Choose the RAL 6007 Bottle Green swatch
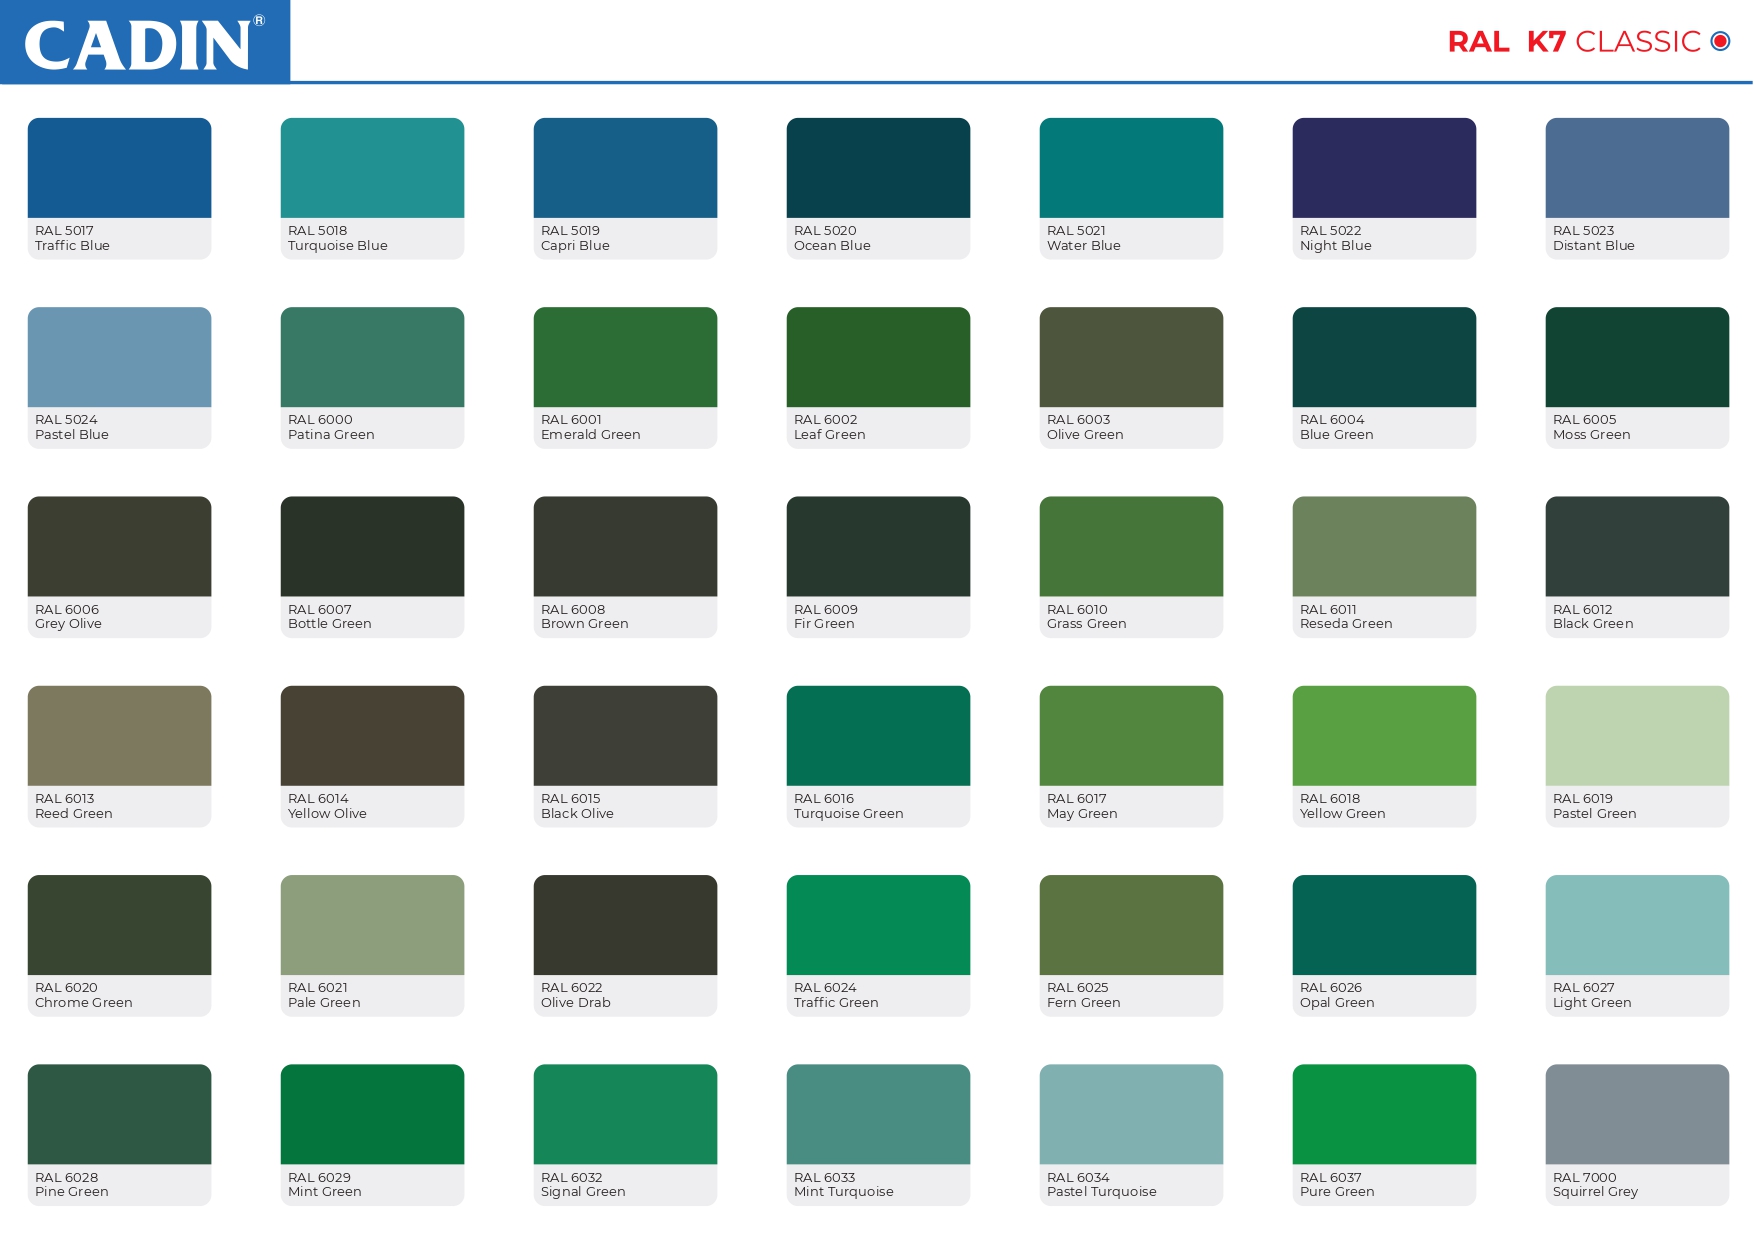 pyautogui.click(x=372, y=546)
